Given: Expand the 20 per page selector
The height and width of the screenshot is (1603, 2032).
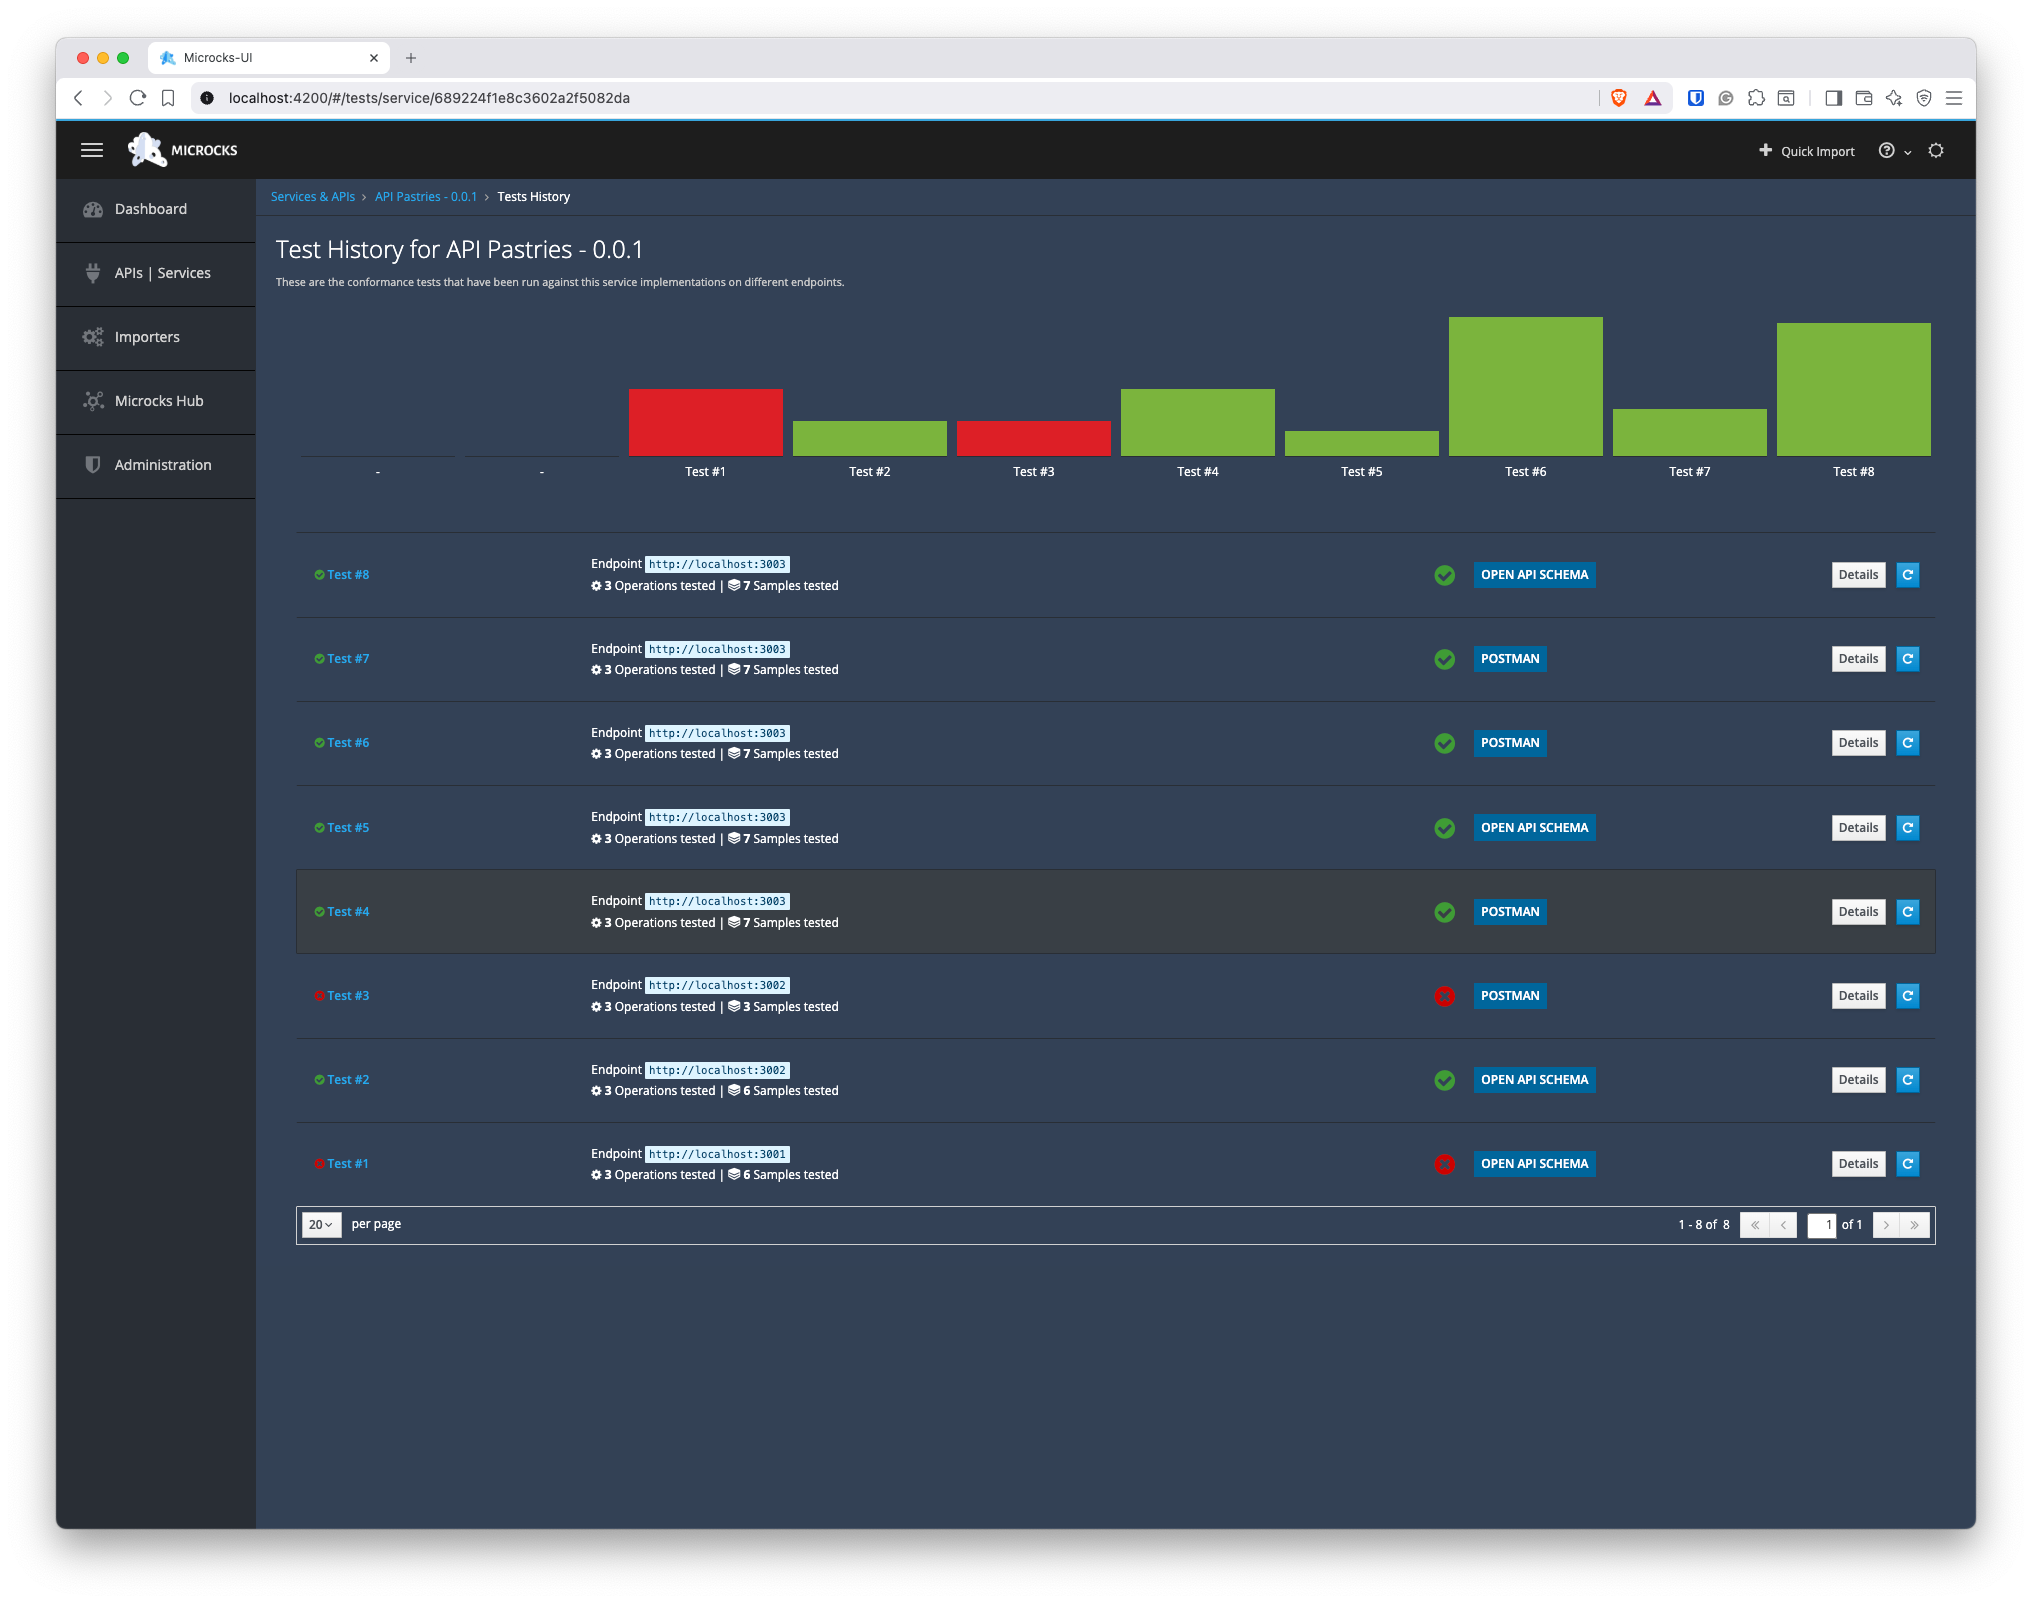Looking at the screenshot, I should (321, 1225).
